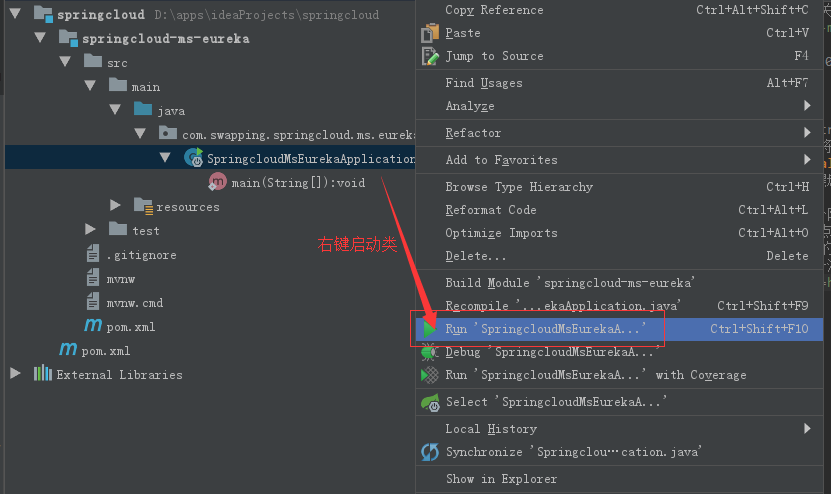Click the green Run triangle icon
Image resolution: width=831 pixels, height=494 pixels.
coord(429,329)
